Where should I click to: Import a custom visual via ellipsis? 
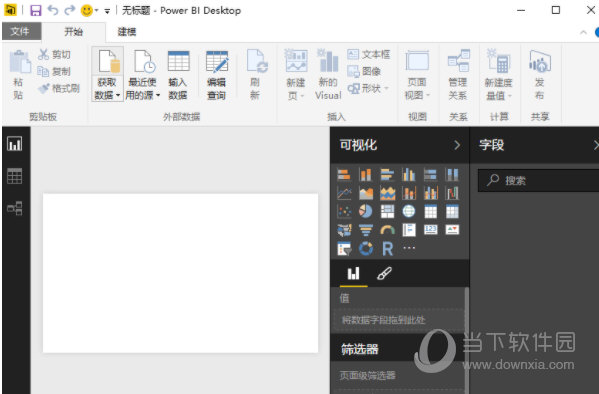409,248
